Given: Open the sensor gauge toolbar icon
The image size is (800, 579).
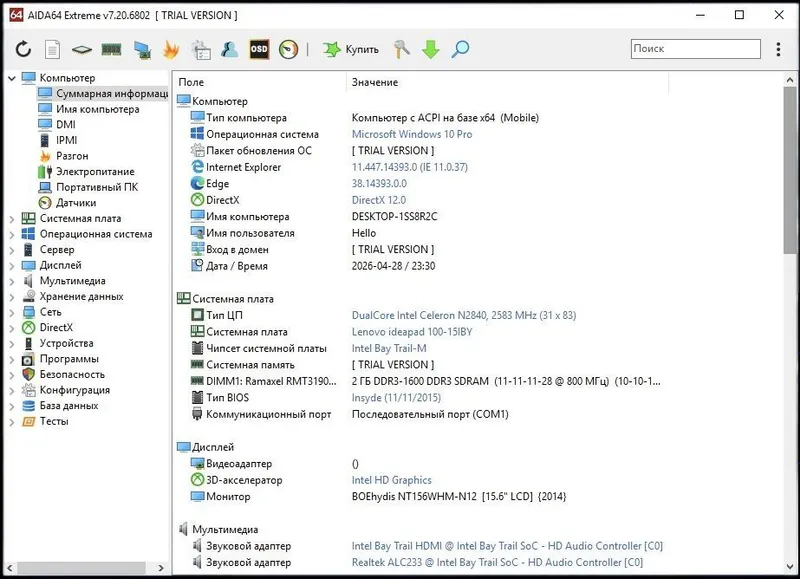Looking at the screenshot, I should pyautogui.click(x=289, y=49).
